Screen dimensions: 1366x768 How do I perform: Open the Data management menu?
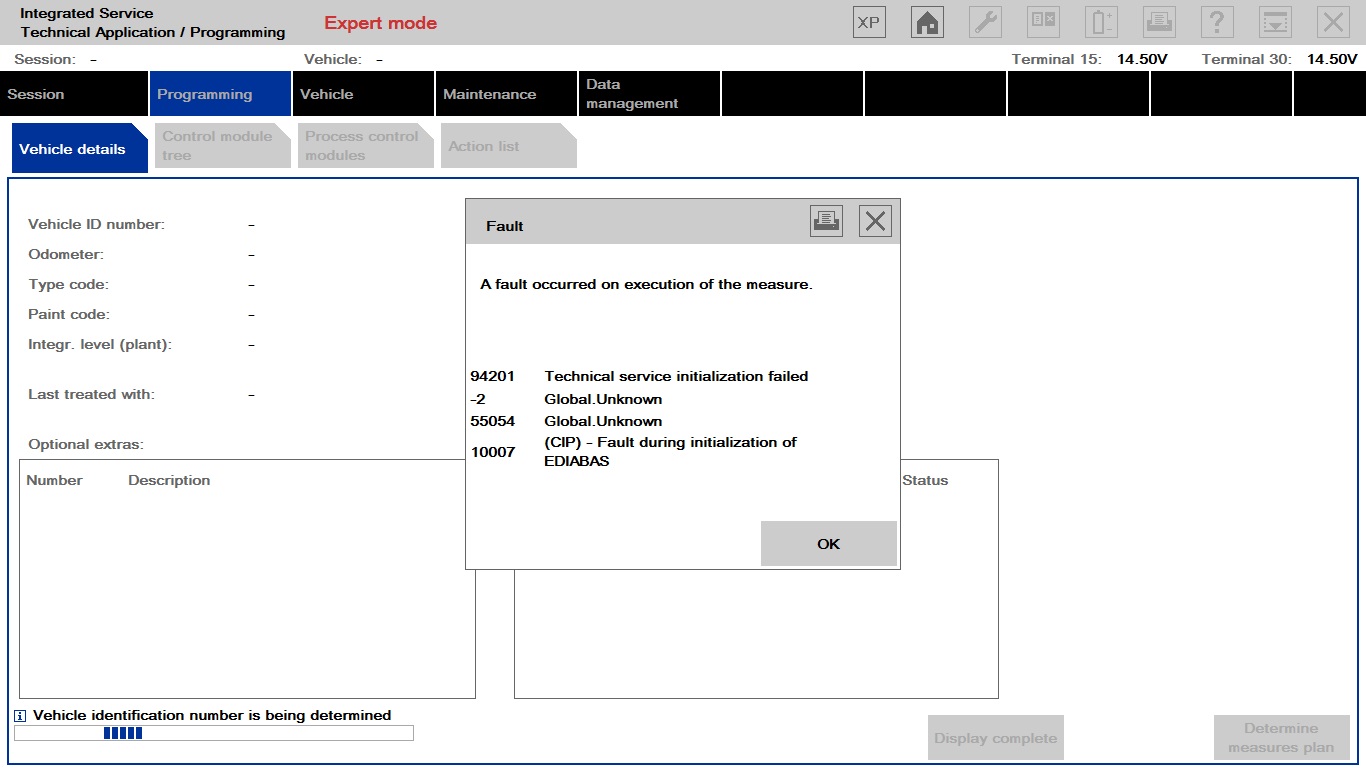pos(649,94)
